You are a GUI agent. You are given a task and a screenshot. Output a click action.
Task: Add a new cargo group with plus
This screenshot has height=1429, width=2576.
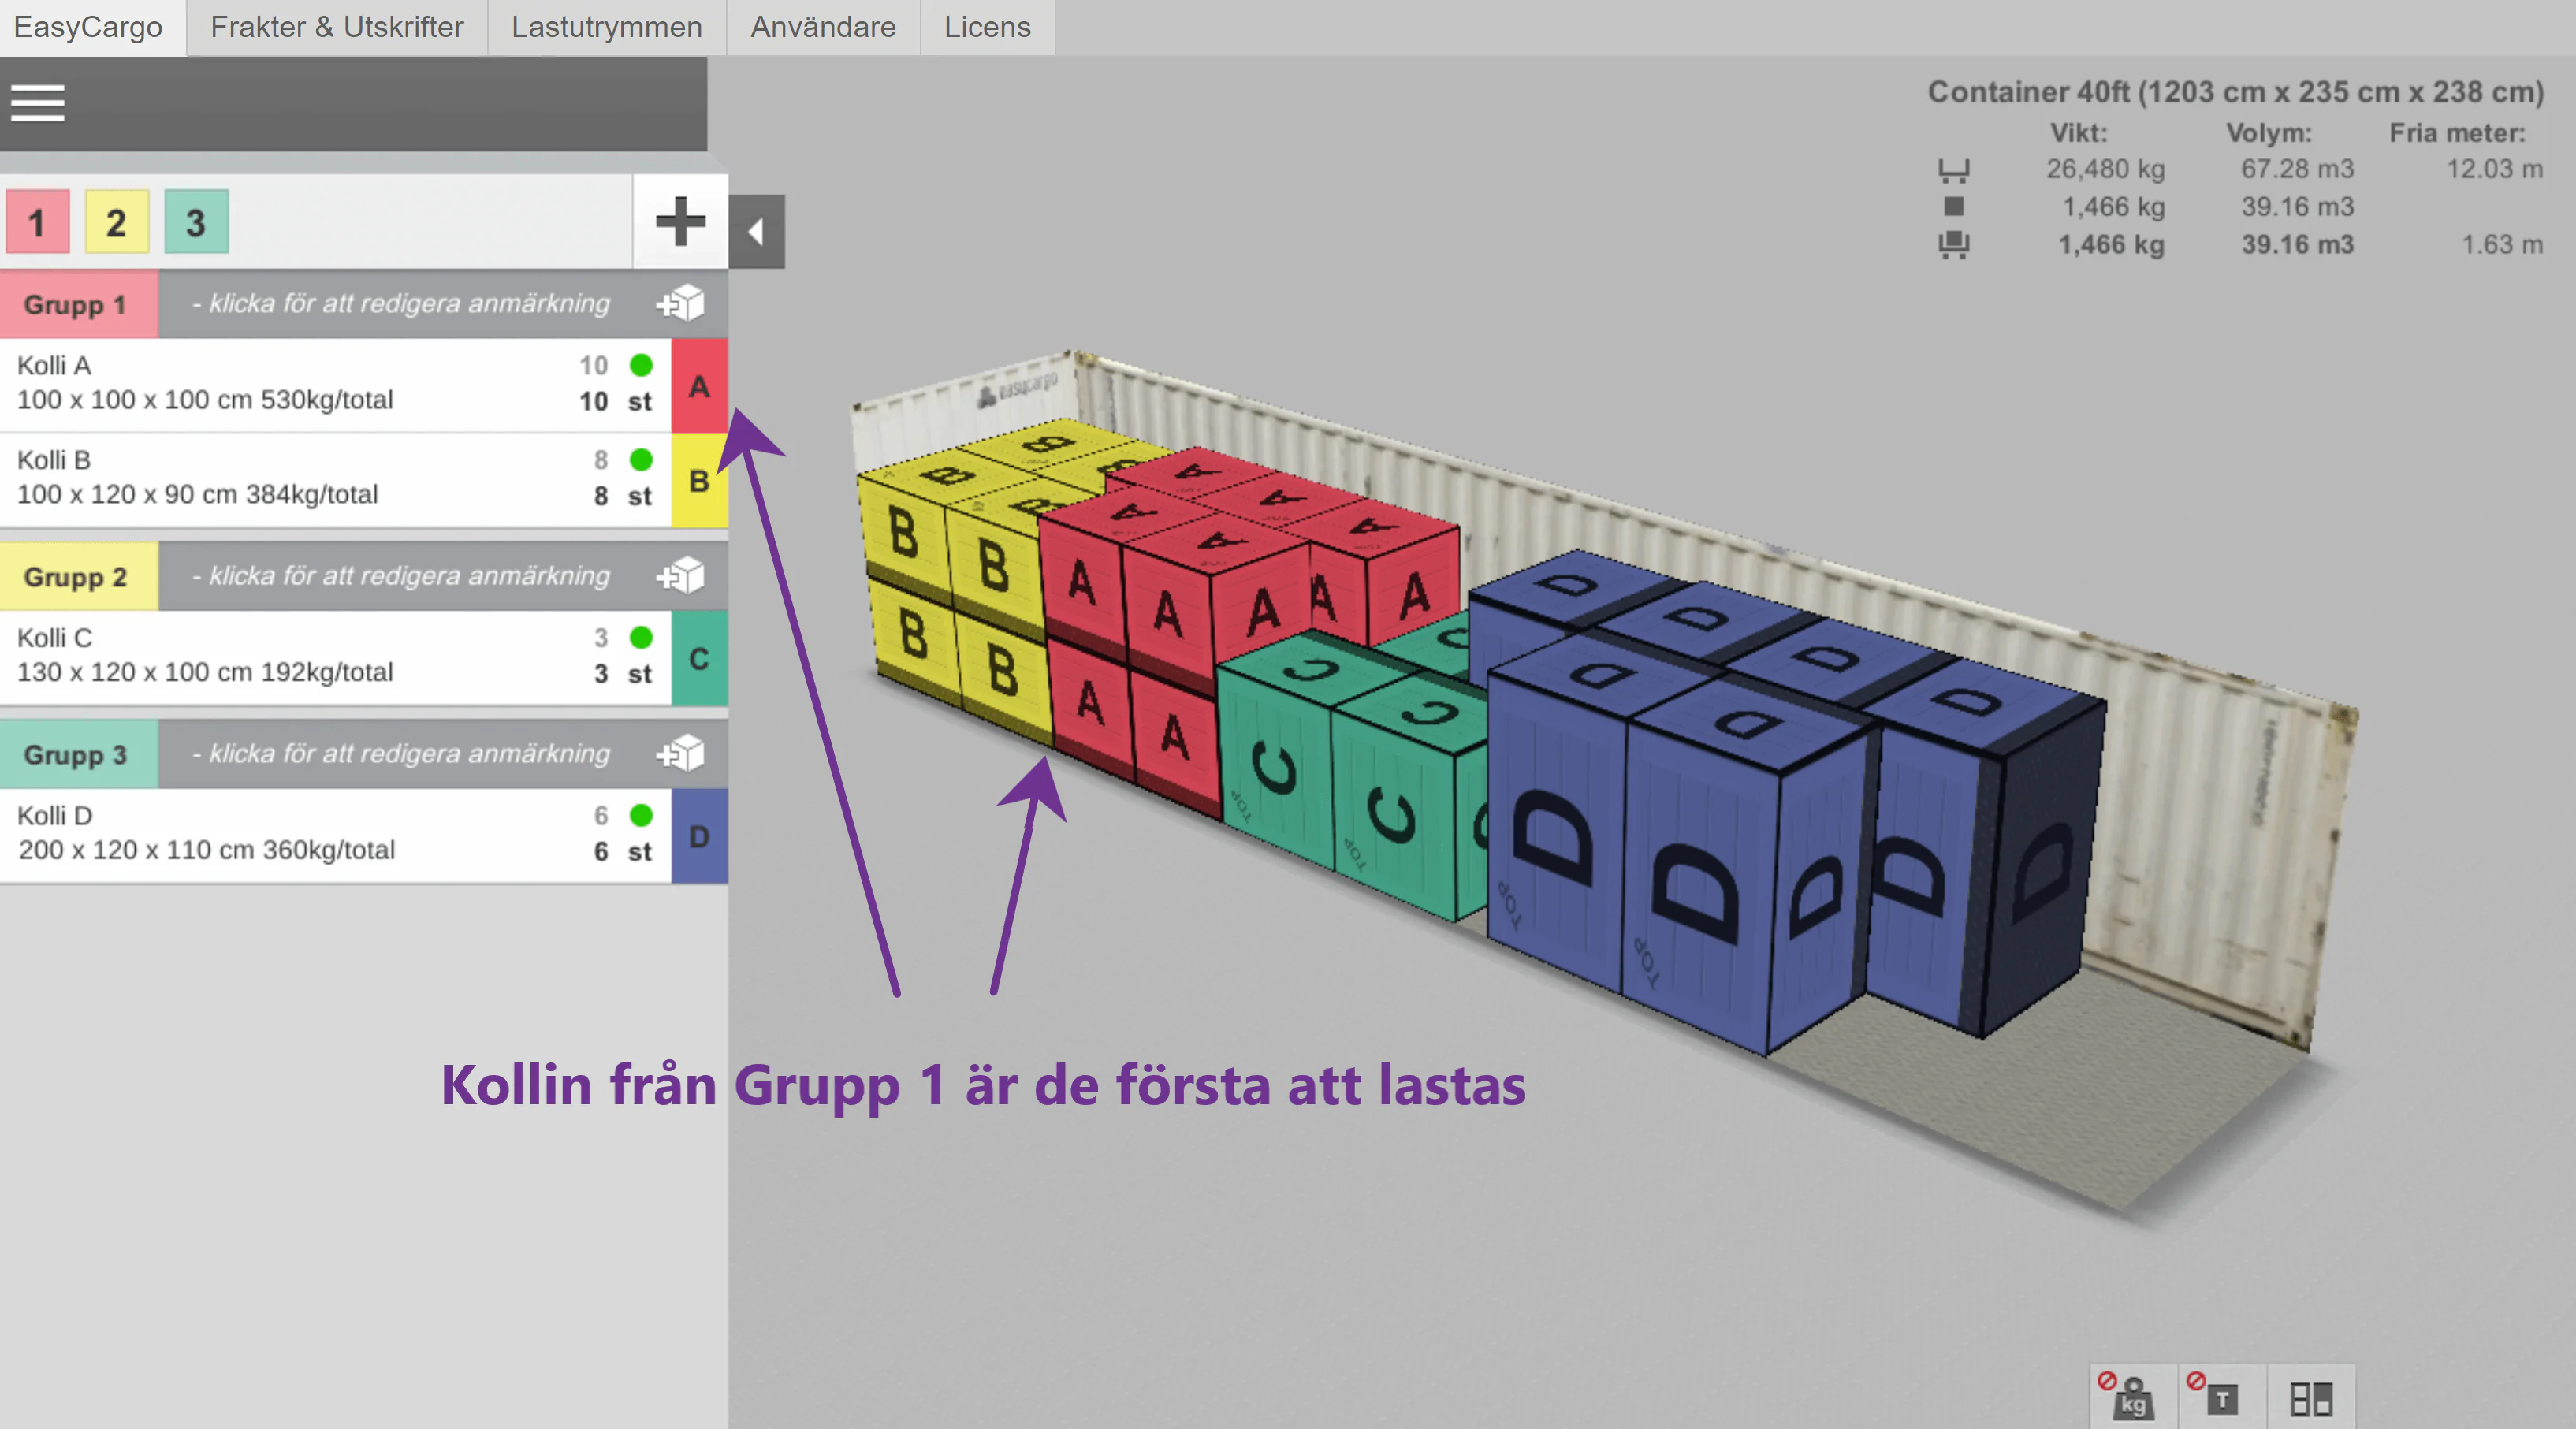(680, 222)
